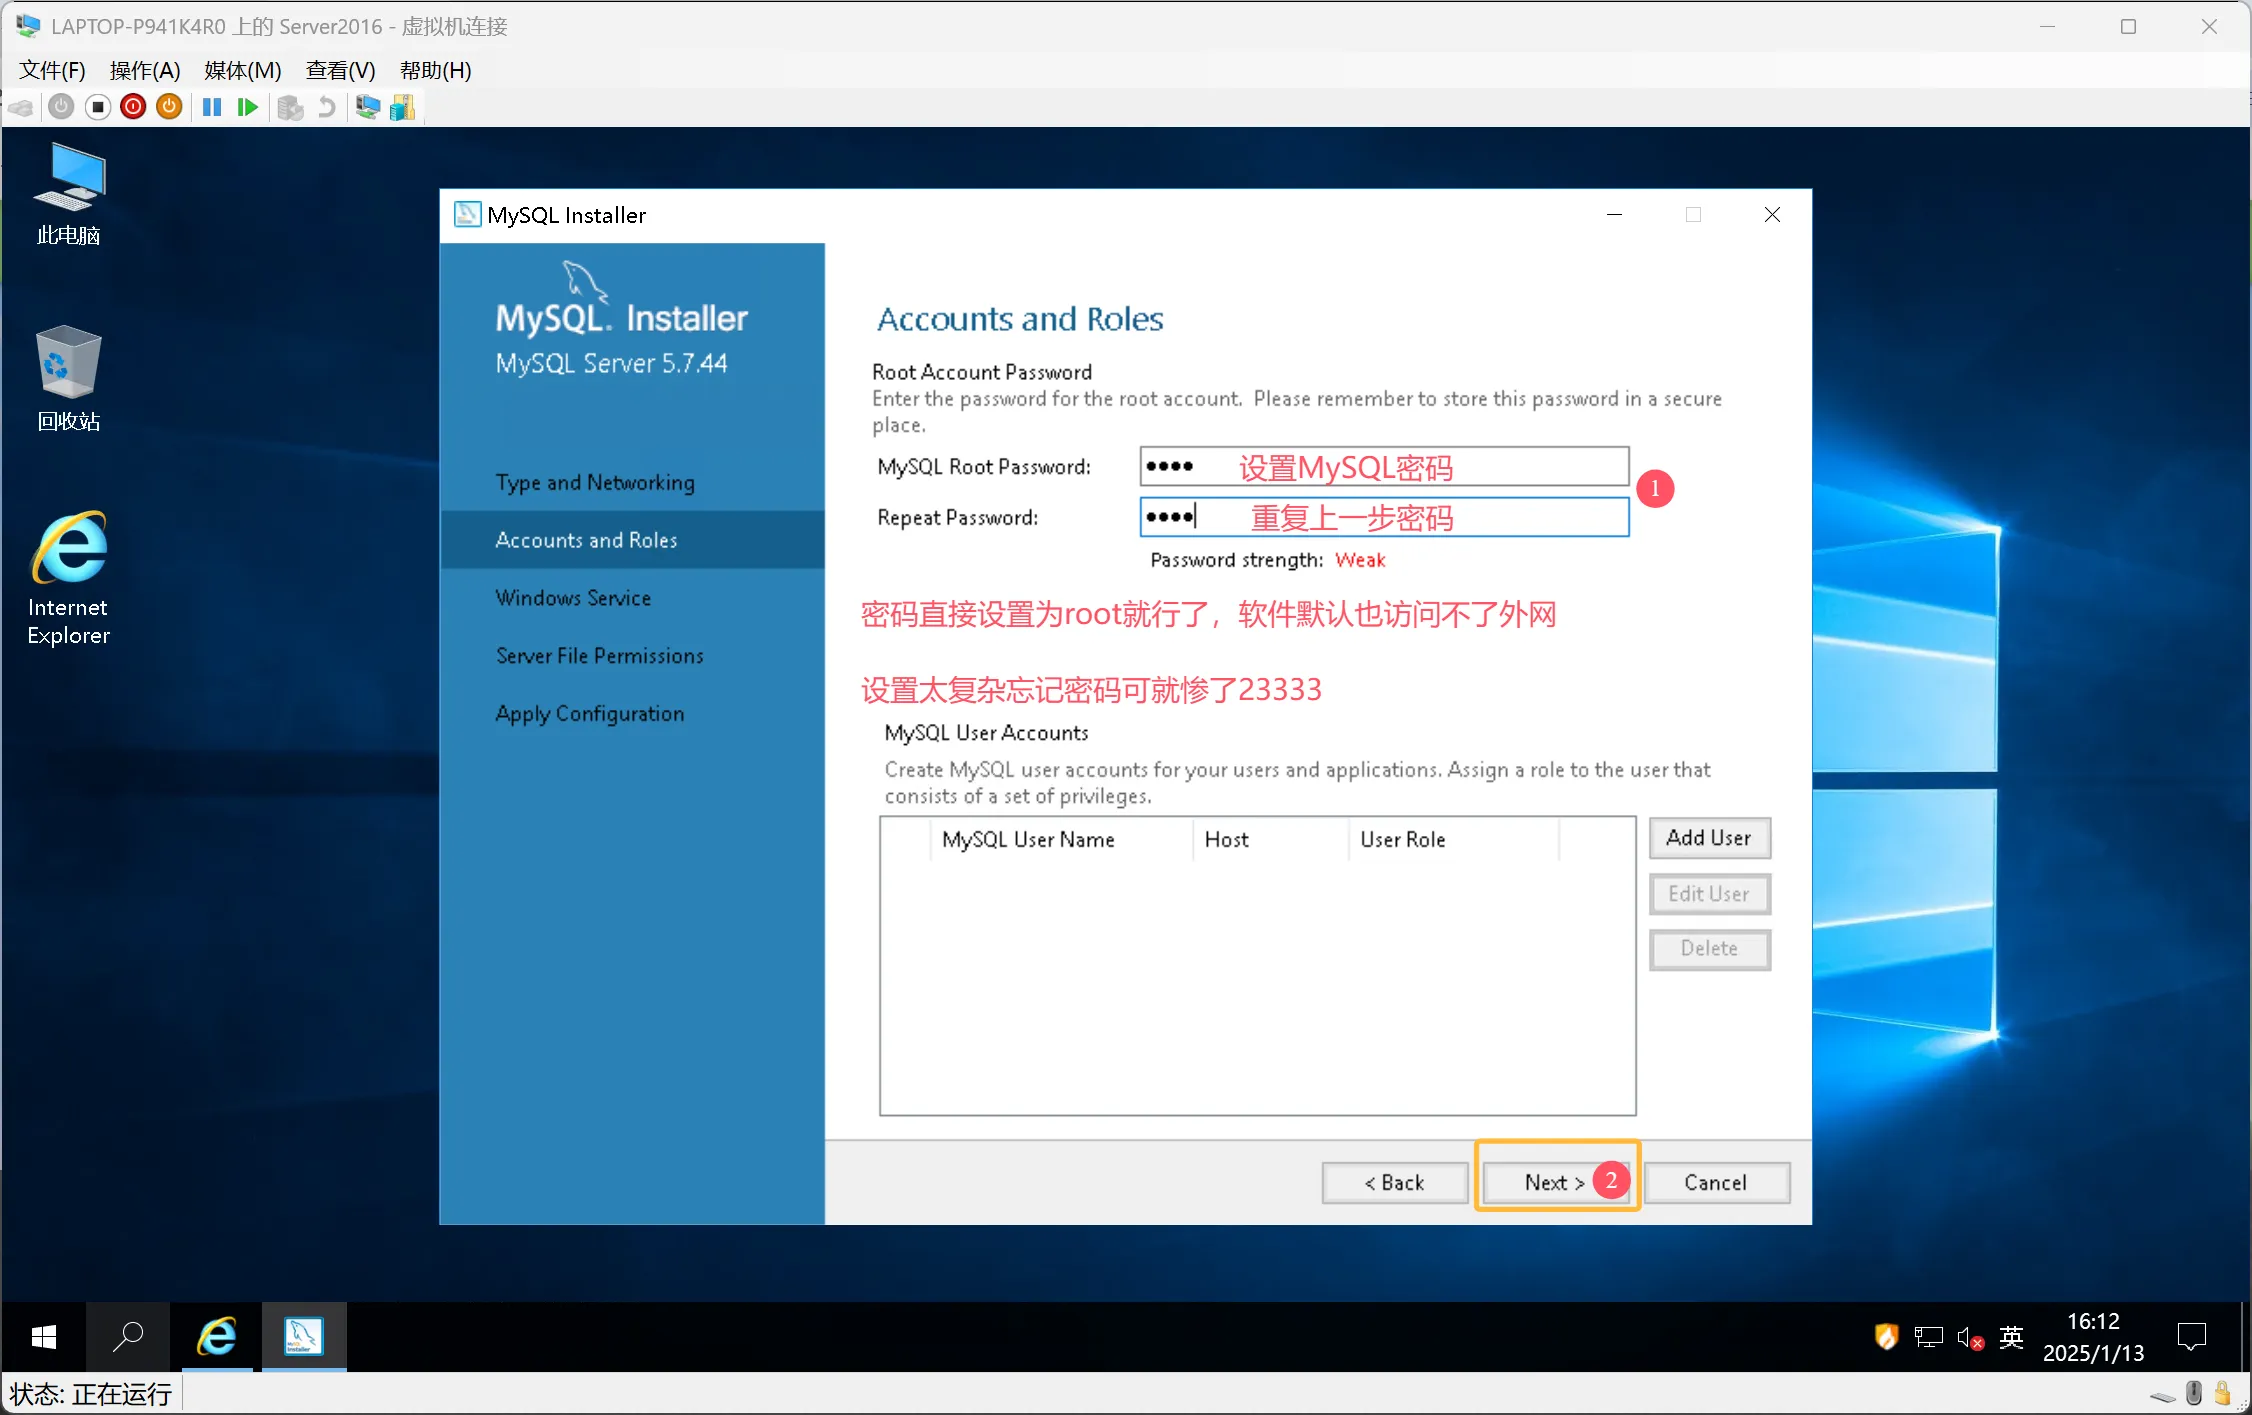Select the 回收站 recycle bin icon
The width and height of the screenshot is (2252, 1415).
(69, 378)
